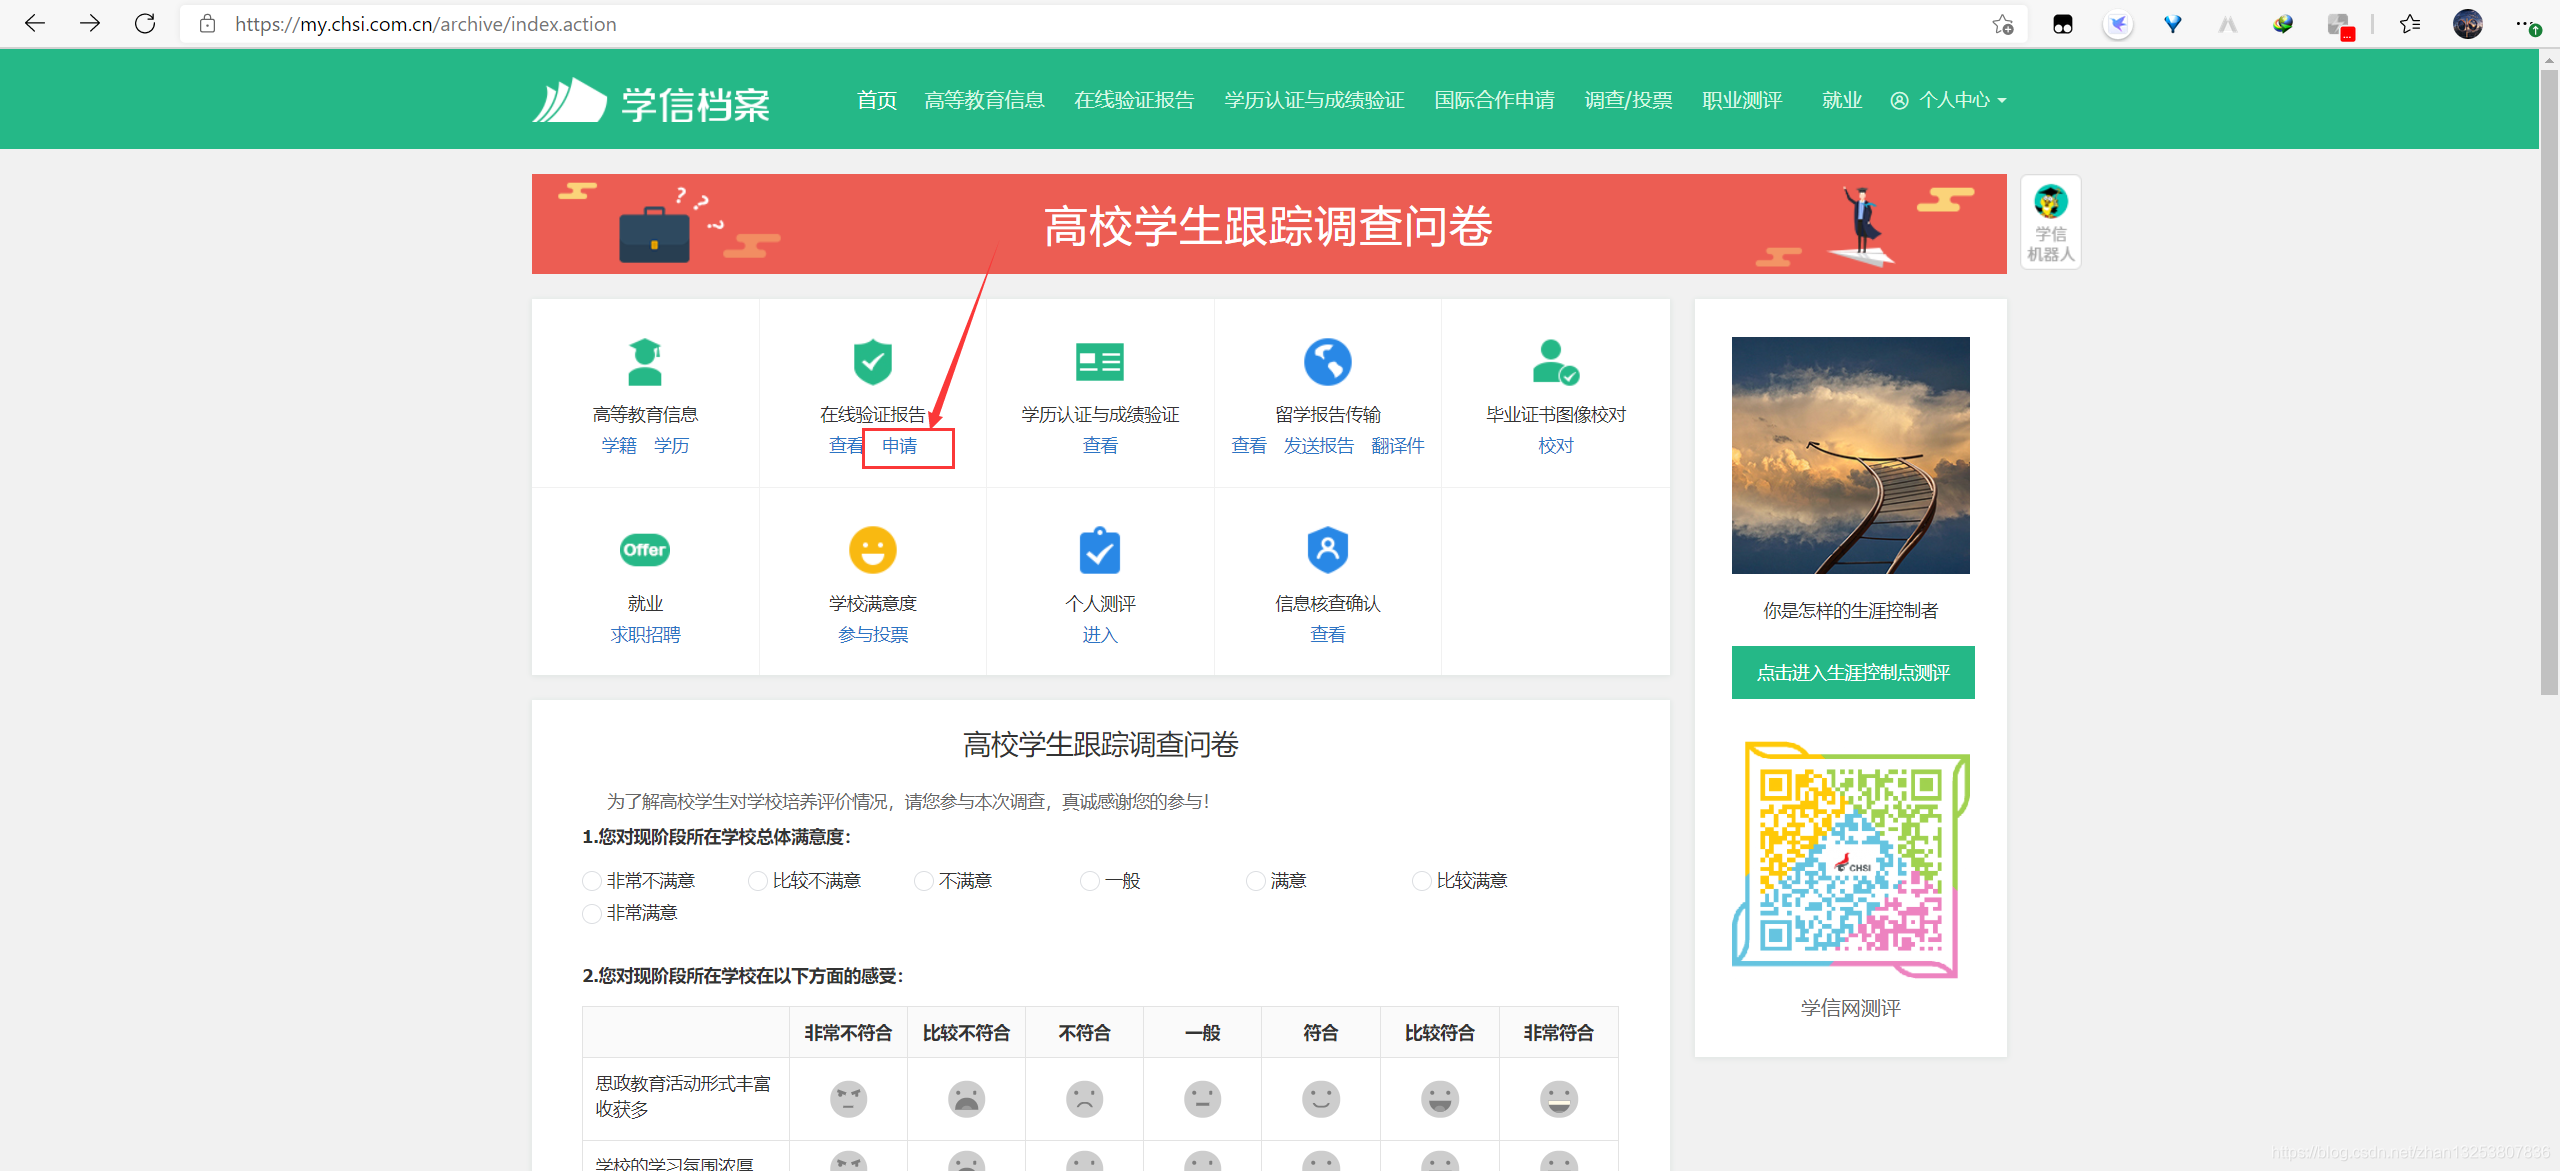Scan the 学信网测评 QR code image
The image size is (2560, 1171).
(x=1849, y=858)
